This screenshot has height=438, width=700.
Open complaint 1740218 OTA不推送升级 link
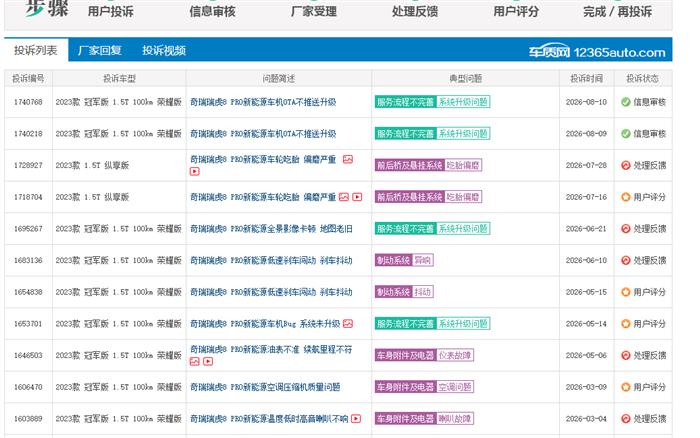tap(263, 133)
